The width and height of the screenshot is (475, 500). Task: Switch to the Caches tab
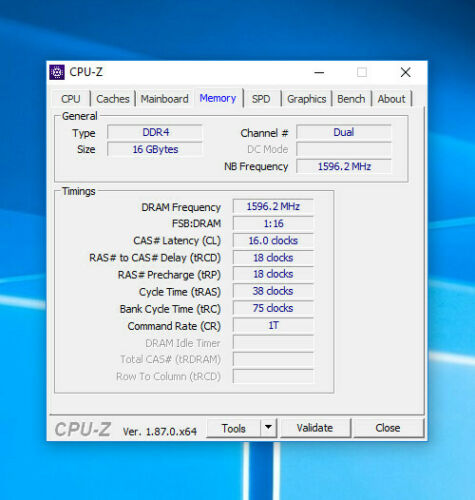113,99
